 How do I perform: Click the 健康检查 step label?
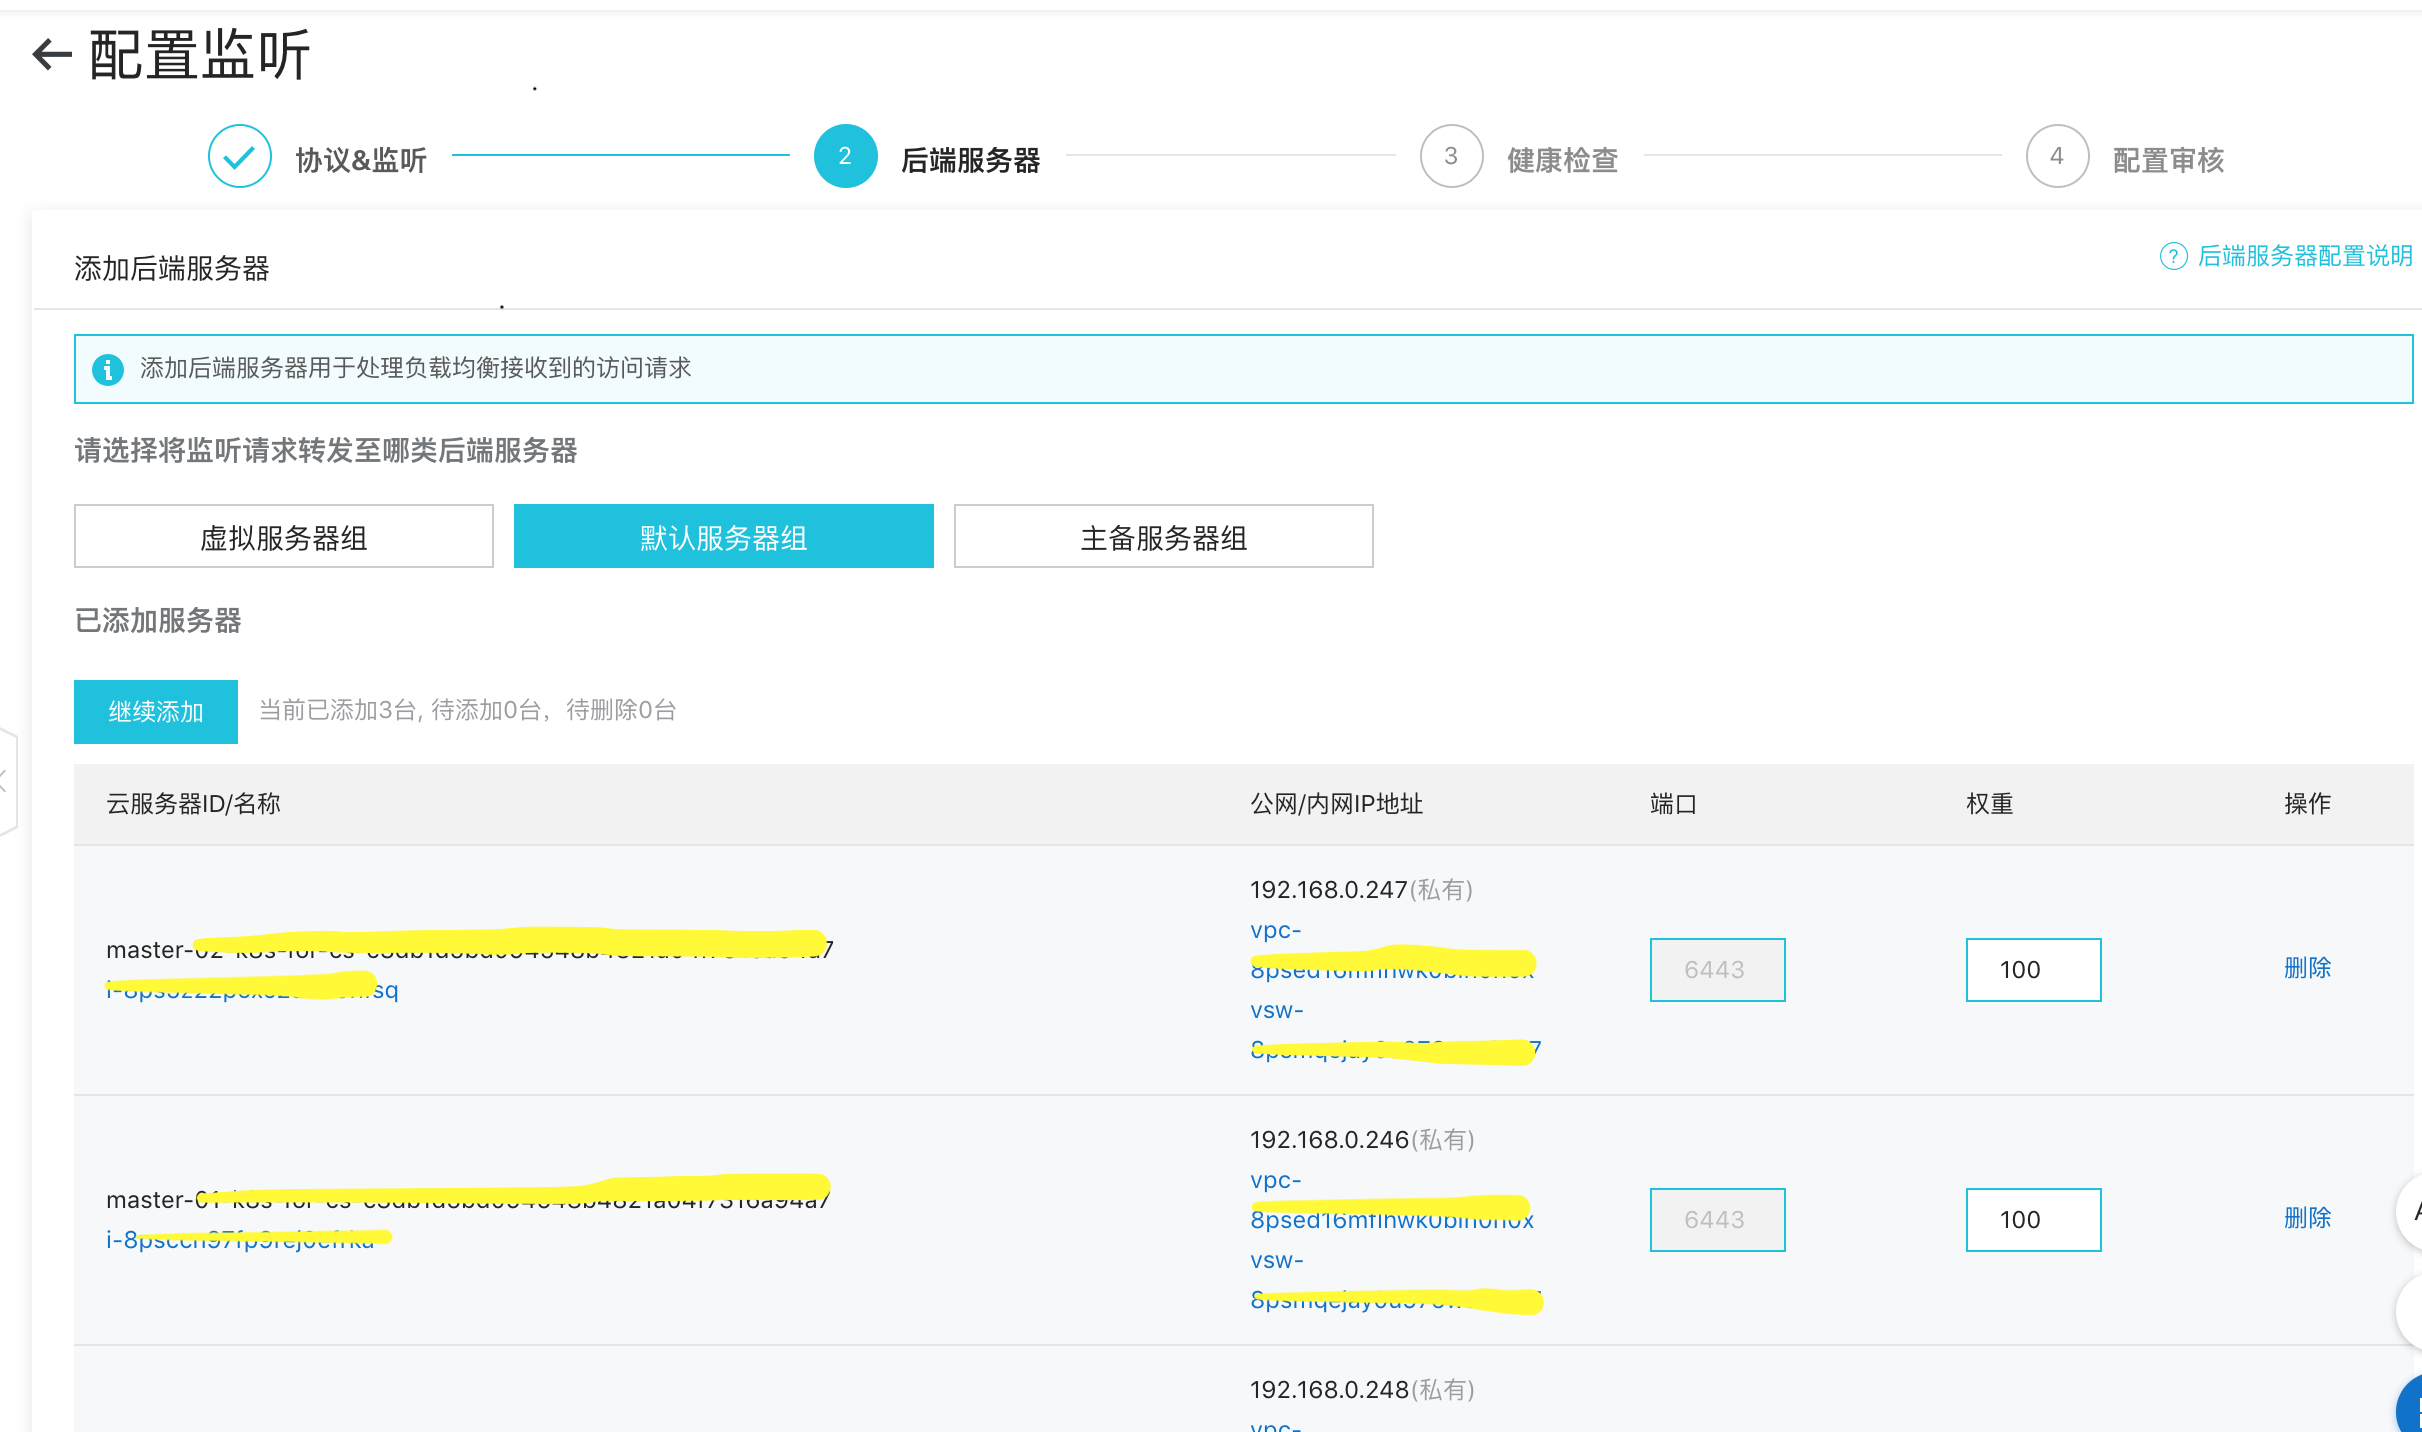point(1562,160)
